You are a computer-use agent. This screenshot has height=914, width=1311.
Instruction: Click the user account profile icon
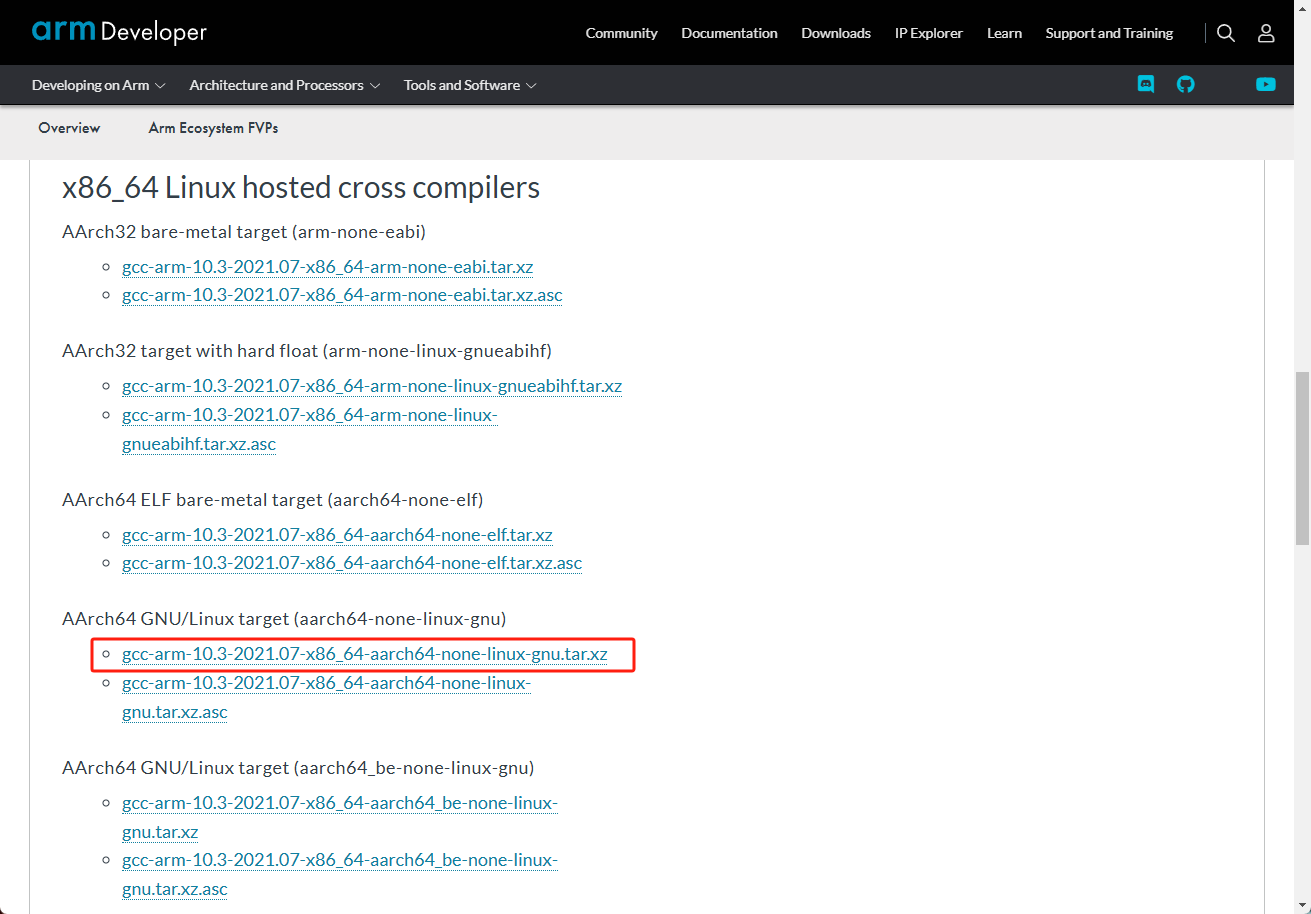click(1266, 33)
